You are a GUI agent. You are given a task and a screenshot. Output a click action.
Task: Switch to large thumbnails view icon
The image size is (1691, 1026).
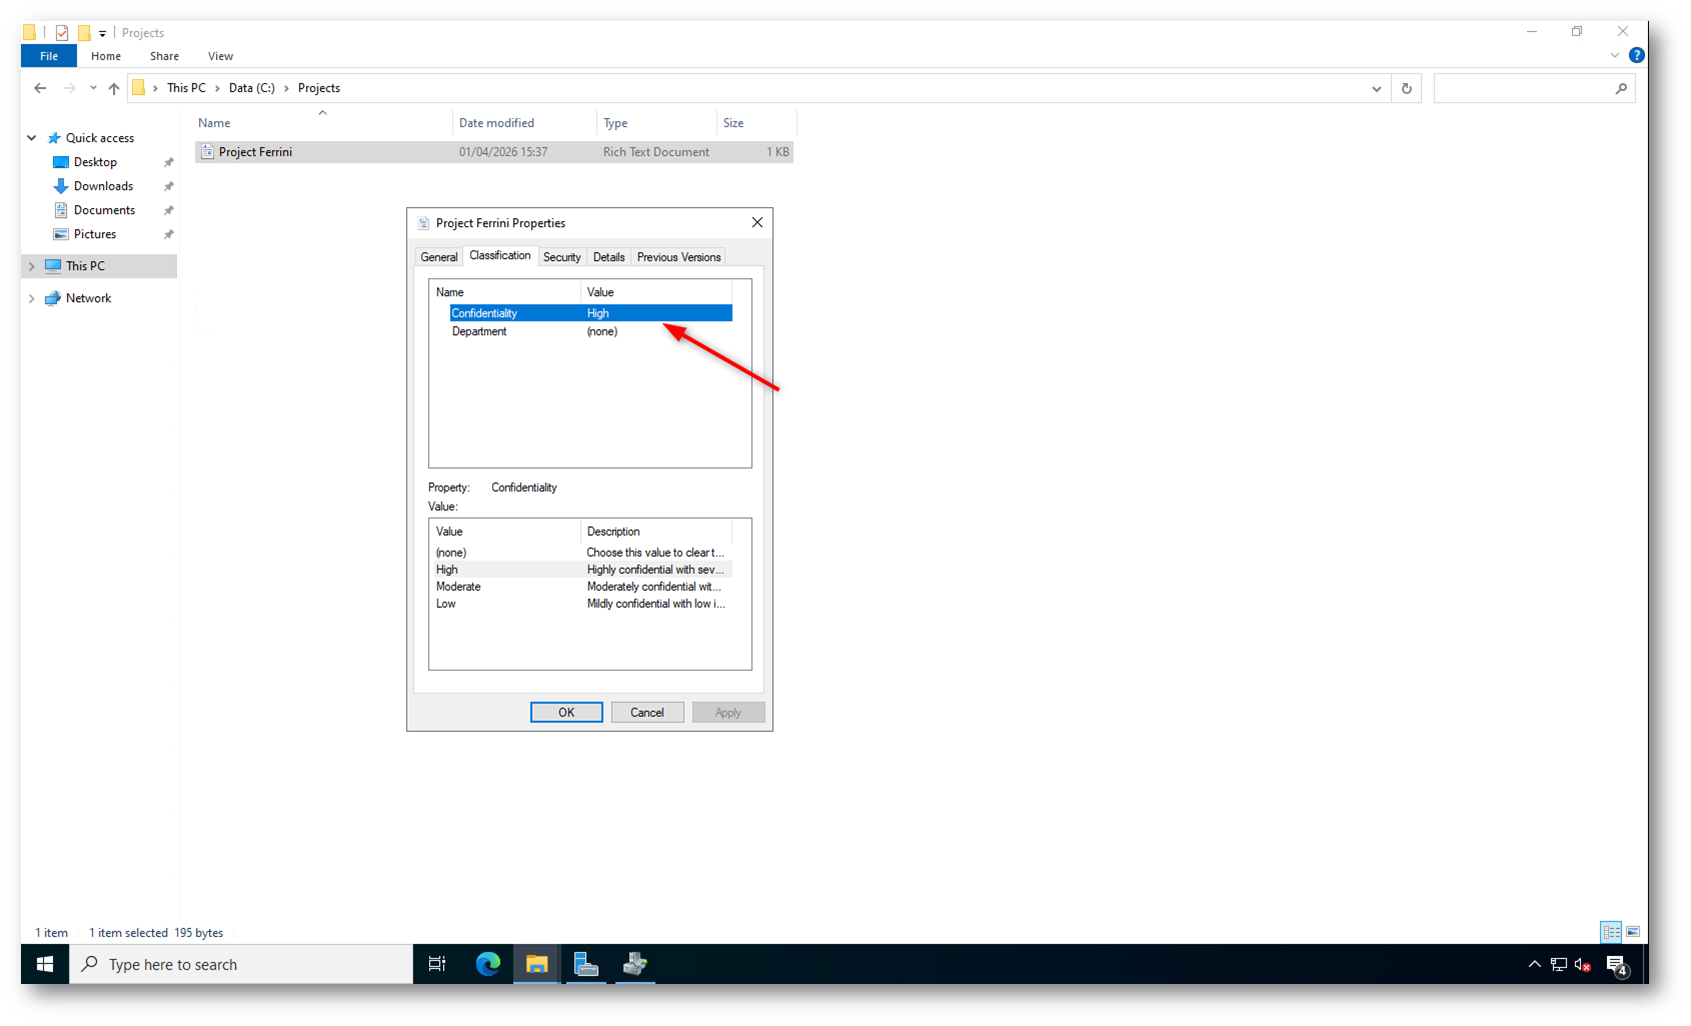click(x=1633, y=932)
